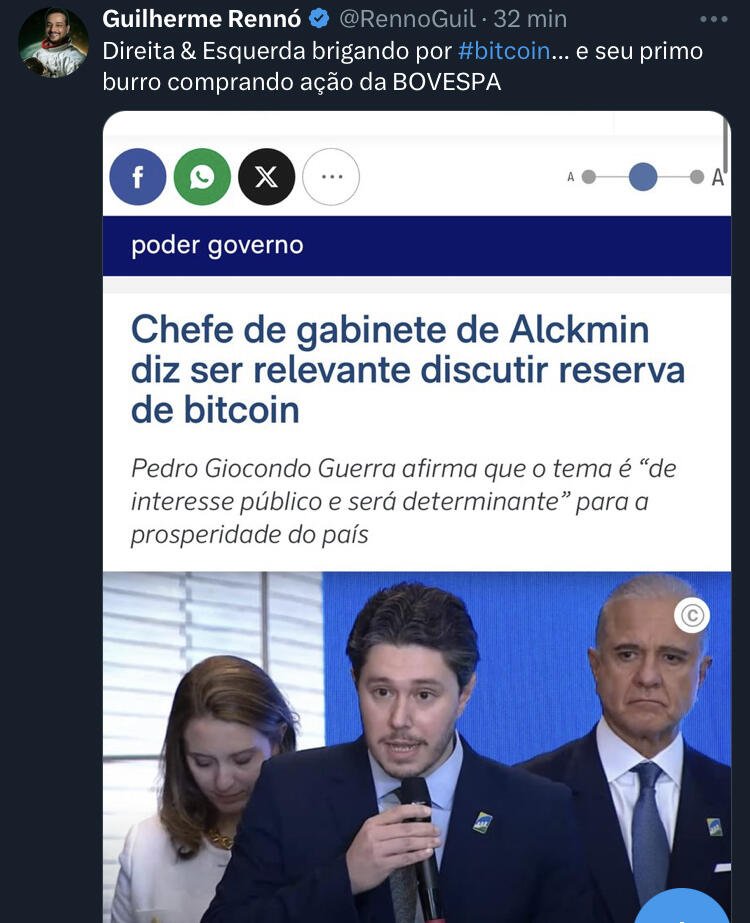The width and height of the screenshot is (750, 923).
Task: Open tweet options three-dot menu
Action: pos(714,19)
